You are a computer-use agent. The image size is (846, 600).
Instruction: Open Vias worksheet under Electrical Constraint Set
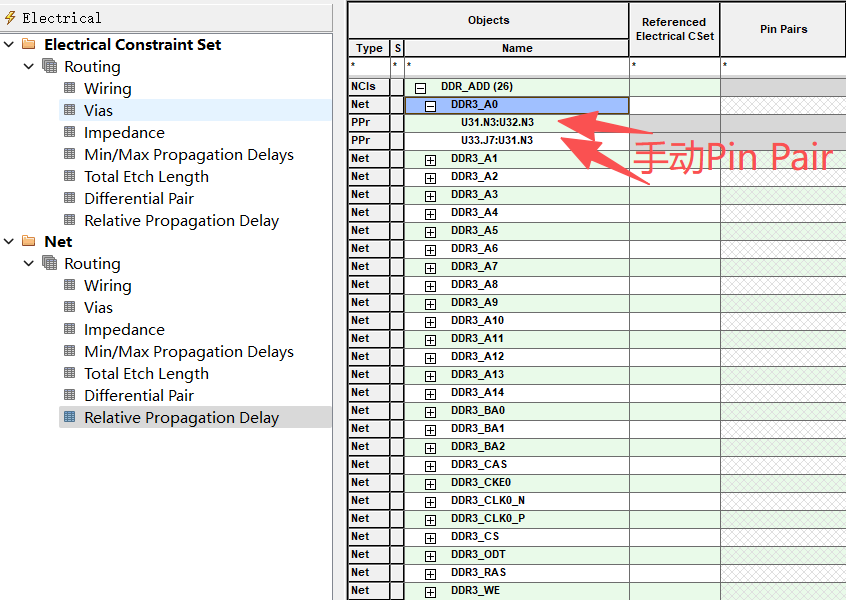98,111
